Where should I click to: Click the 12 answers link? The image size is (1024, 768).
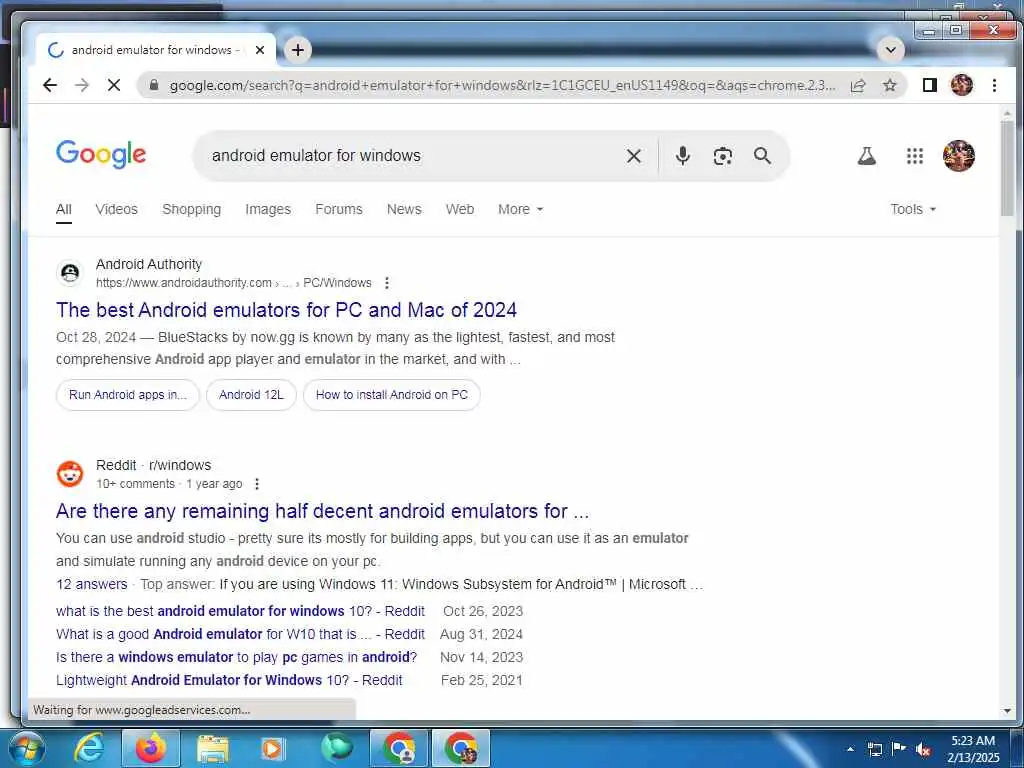point(91,584)
